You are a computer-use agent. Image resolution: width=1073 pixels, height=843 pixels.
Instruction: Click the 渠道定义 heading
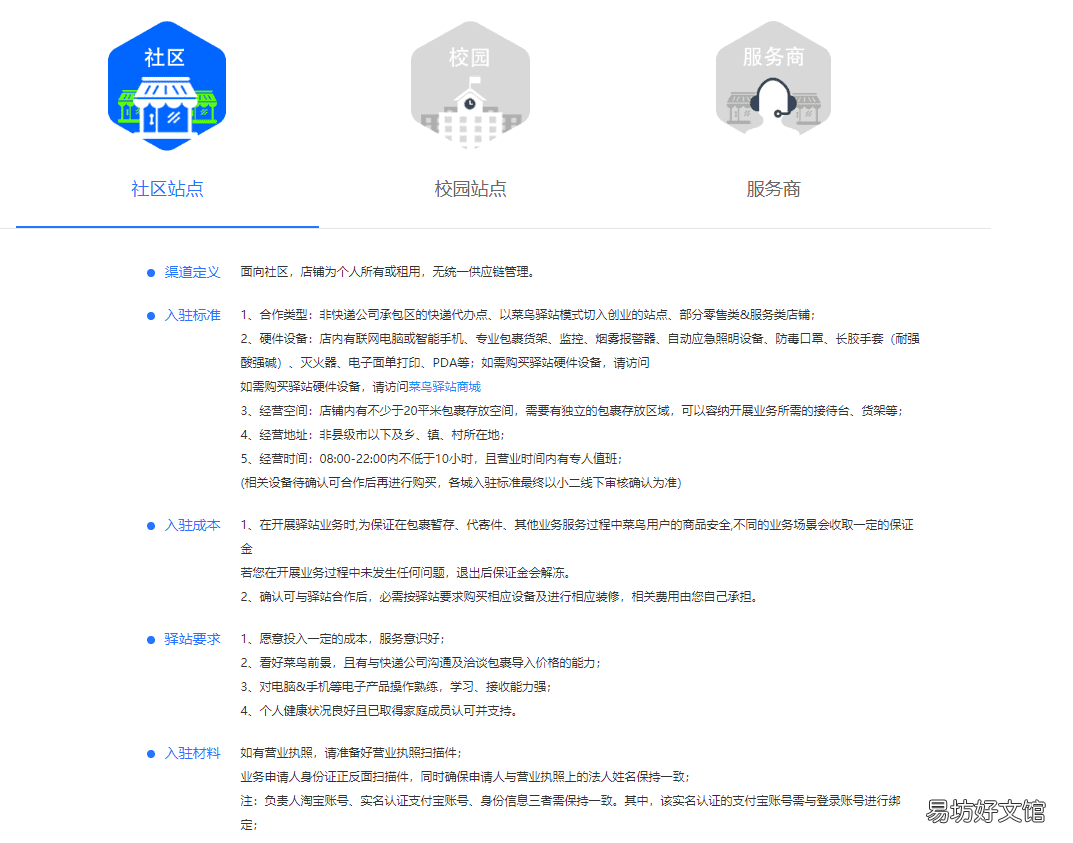192,272
